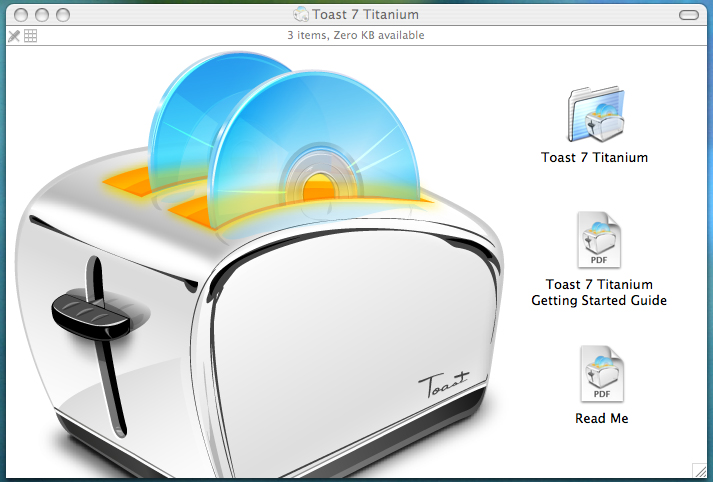713x482 pixels.
Task: Click the "Read Me" file label
Action: (602, 418)
